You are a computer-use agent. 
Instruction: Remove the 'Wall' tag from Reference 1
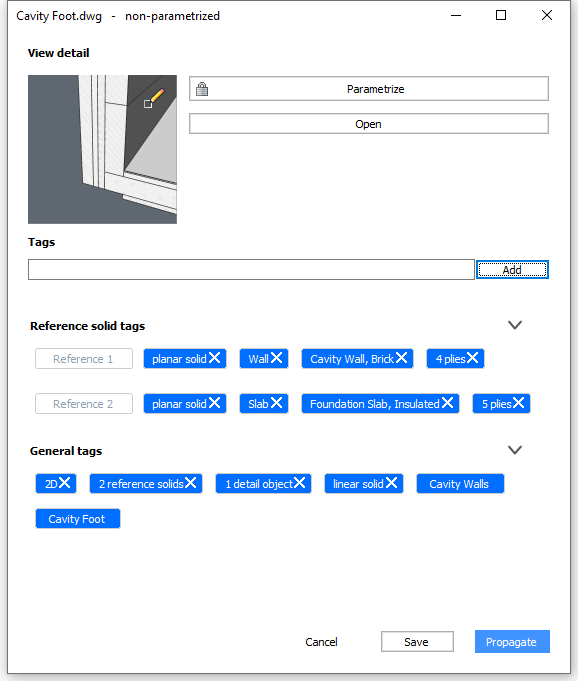277,358
